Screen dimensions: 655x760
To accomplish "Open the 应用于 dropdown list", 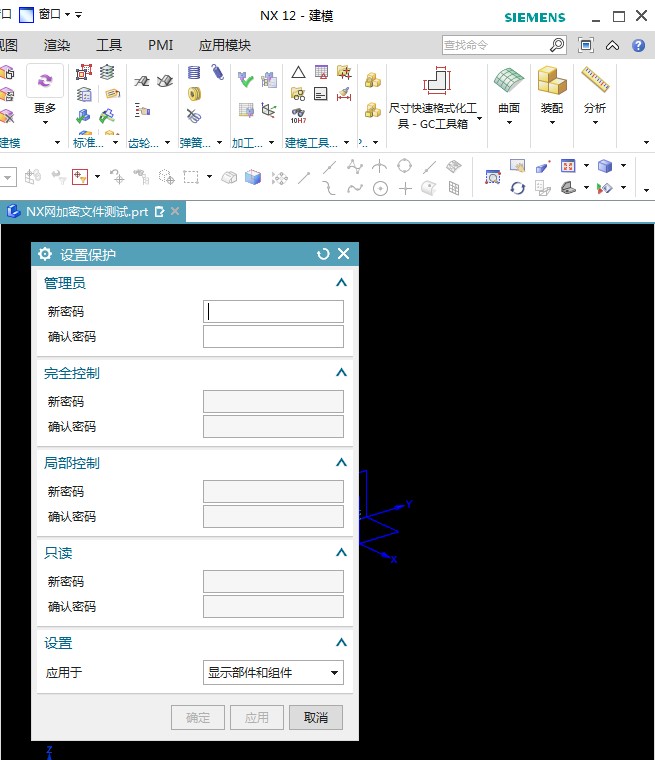I will click(x=273, y=672).
